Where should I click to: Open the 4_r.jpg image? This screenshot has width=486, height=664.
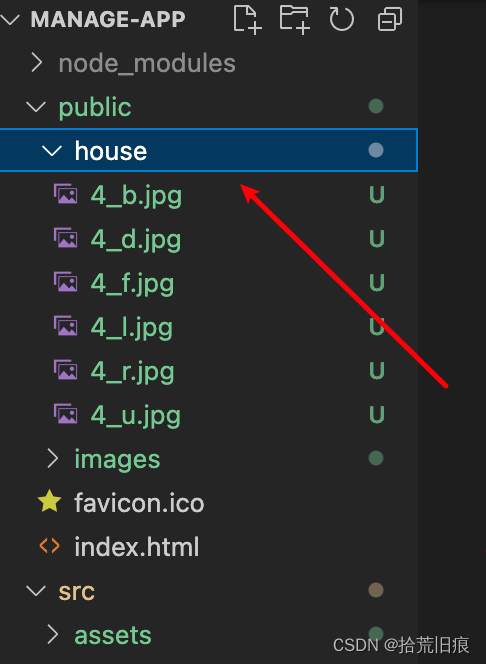(x=132, y=372)
